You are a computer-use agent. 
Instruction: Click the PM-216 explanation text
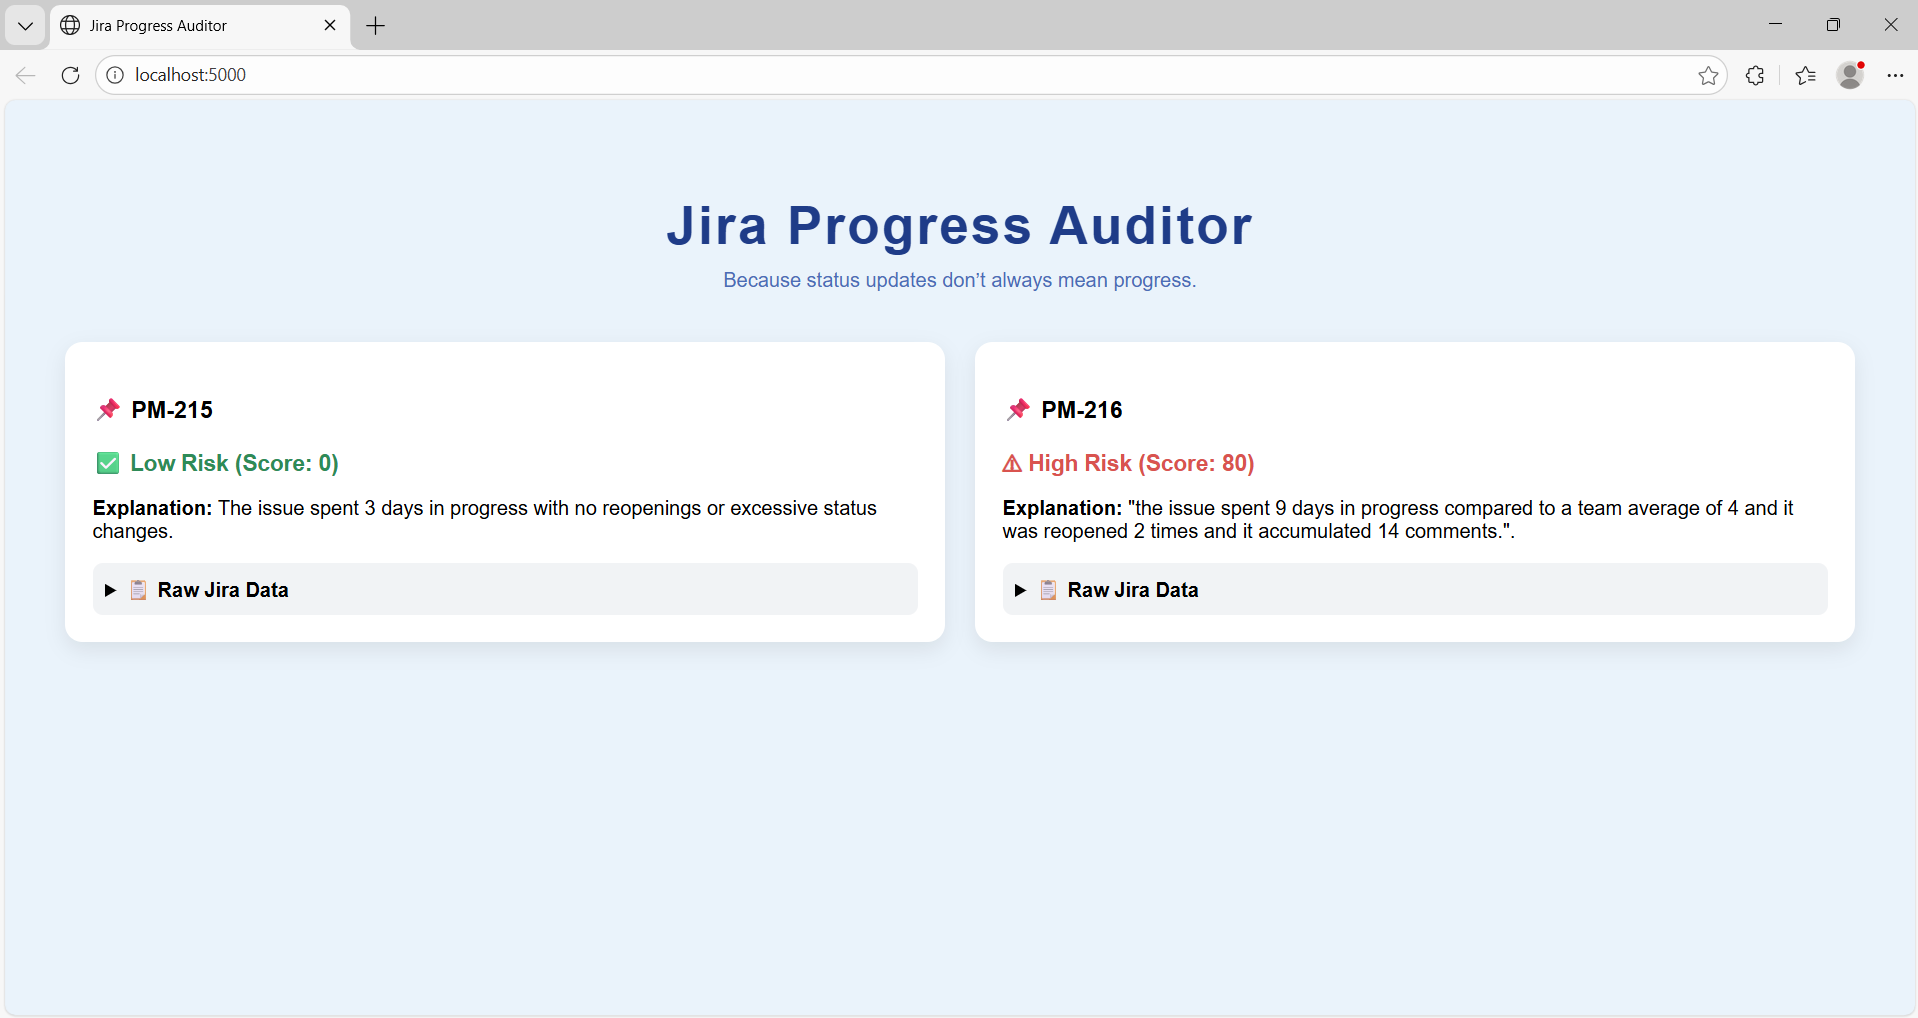pyautogui.click(x=1398, y=519)
